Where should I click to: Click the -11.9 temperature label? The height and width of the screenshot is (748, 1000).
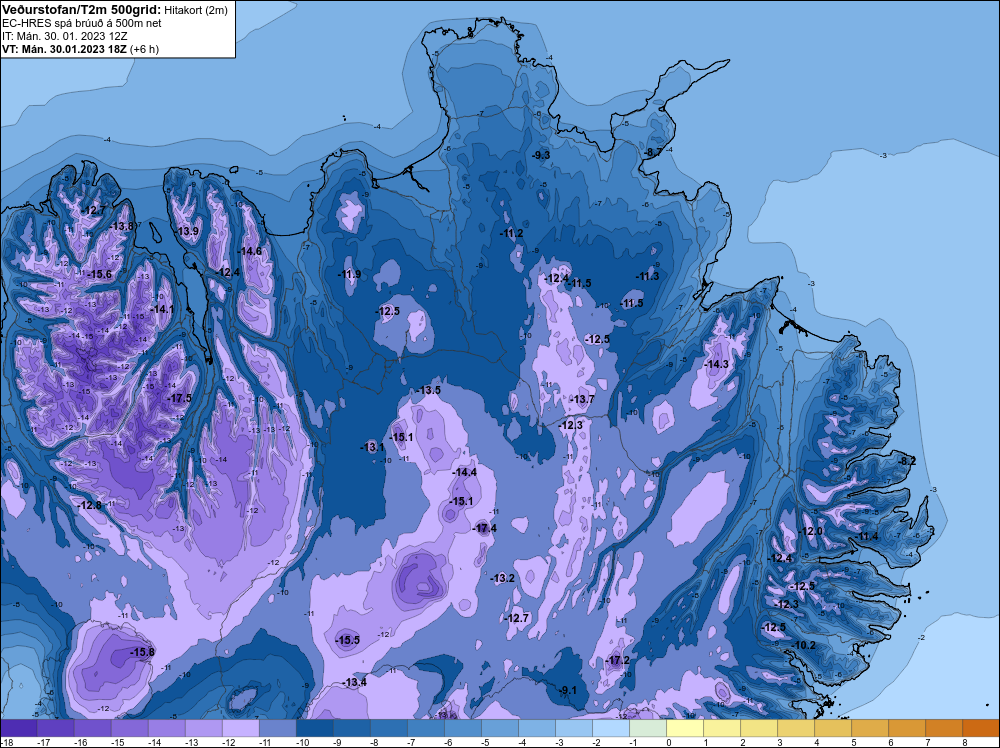tap(349, 274)
